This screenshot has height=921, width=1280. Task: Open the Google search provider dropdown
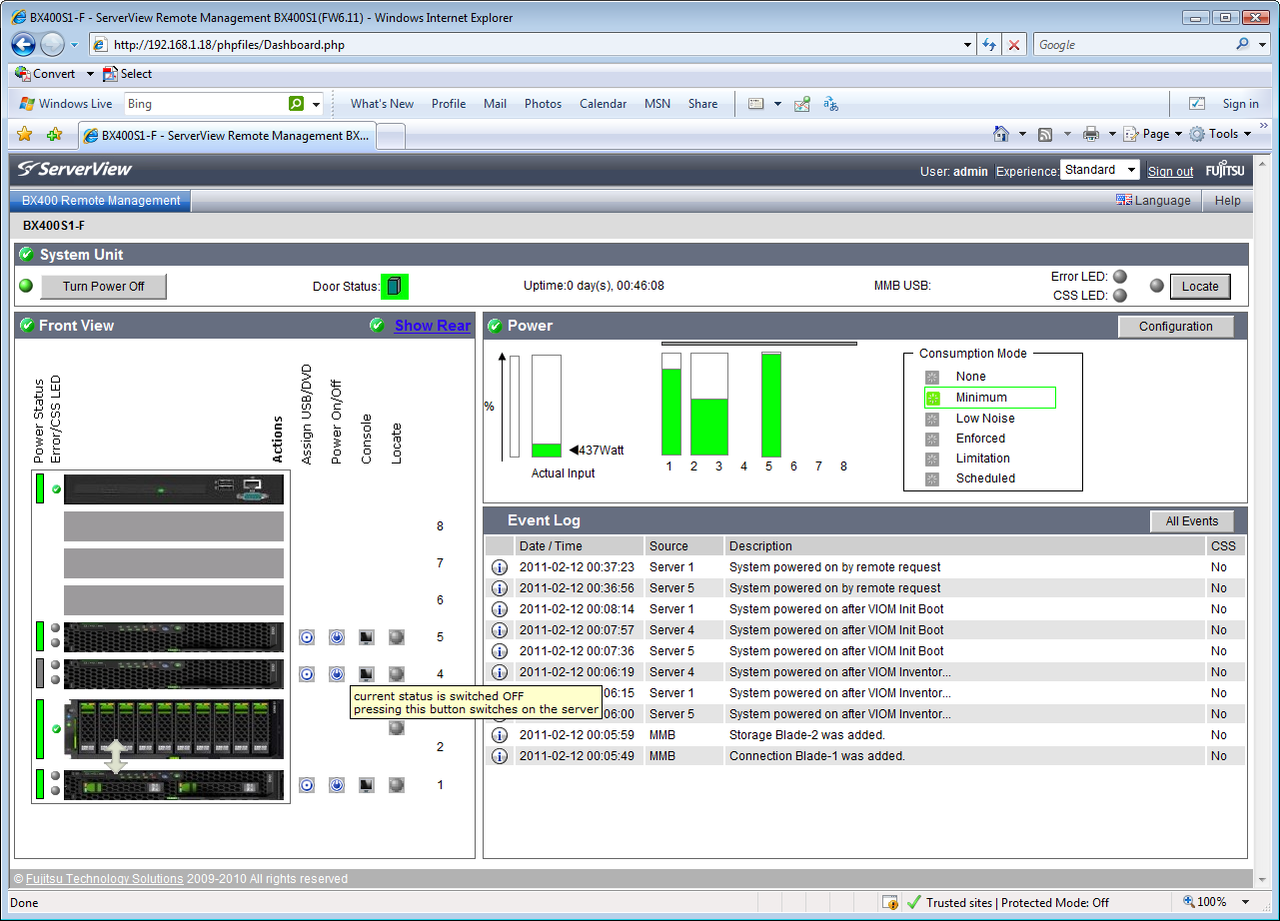pos(1262,45)
